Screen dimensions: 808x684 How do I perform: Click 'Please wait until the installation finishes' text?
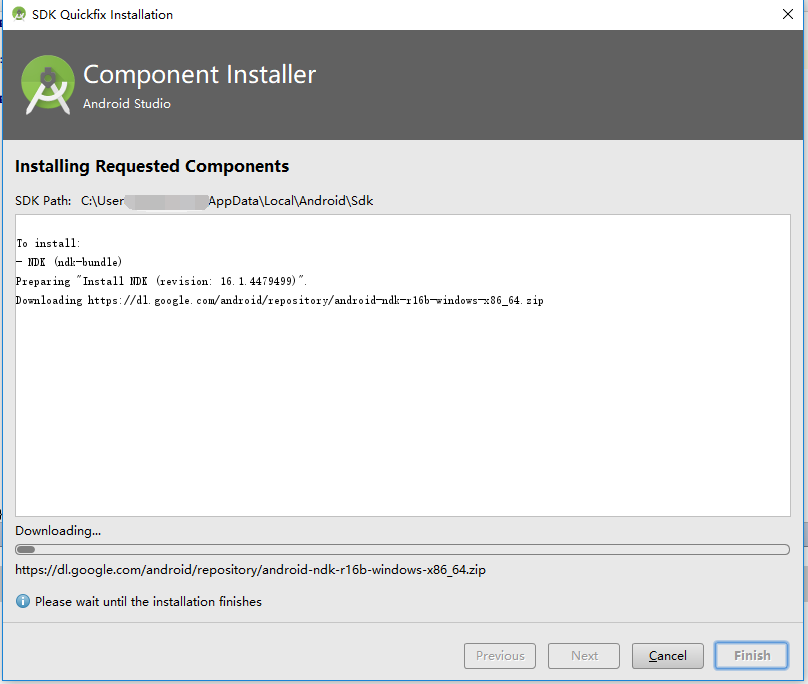(148, 602)
